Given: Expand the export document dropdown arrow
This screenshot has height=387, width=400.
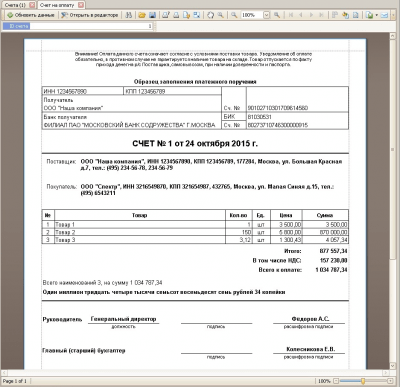Looking at the screenshot, I should coord(377,15).
